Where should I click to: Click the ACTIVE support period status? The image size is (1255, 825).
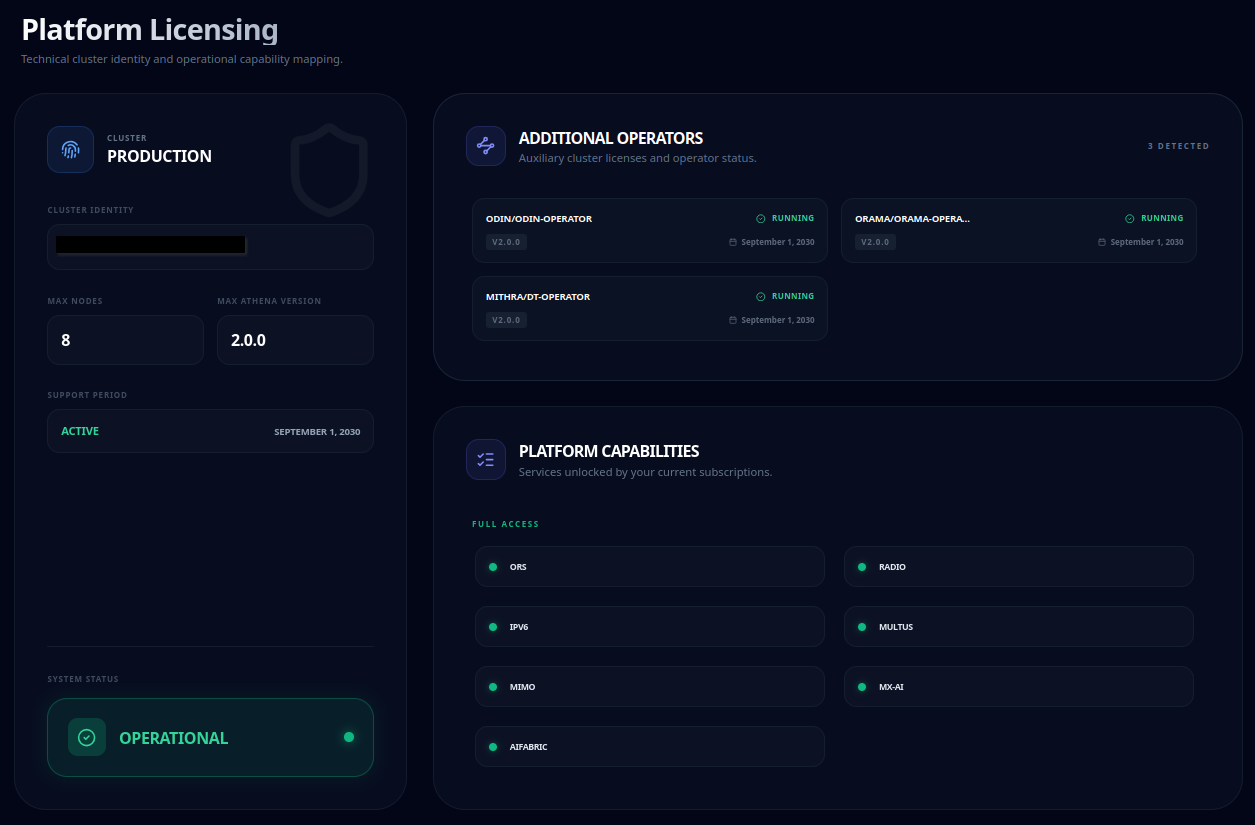tap(80, 431)
